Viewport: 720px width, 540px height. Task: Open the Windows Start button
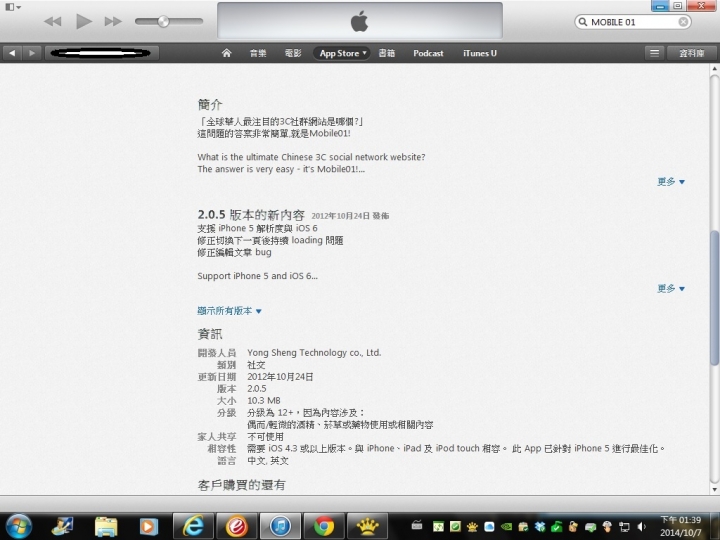pos(19,526)
